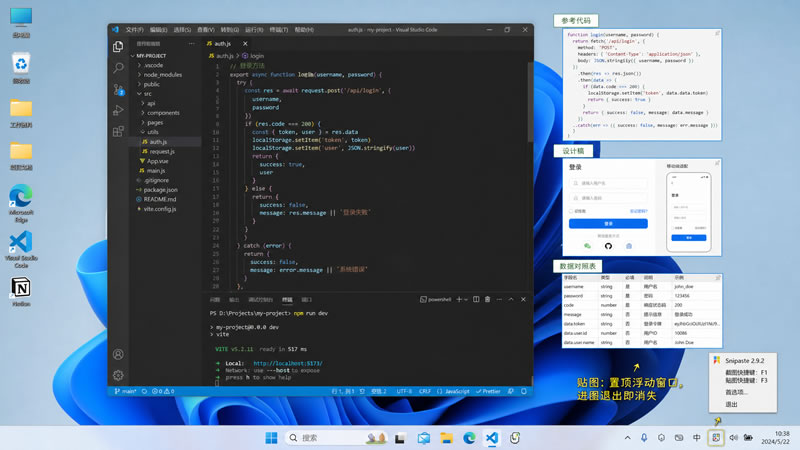Click the main branch status bar button

coord(126,391)
